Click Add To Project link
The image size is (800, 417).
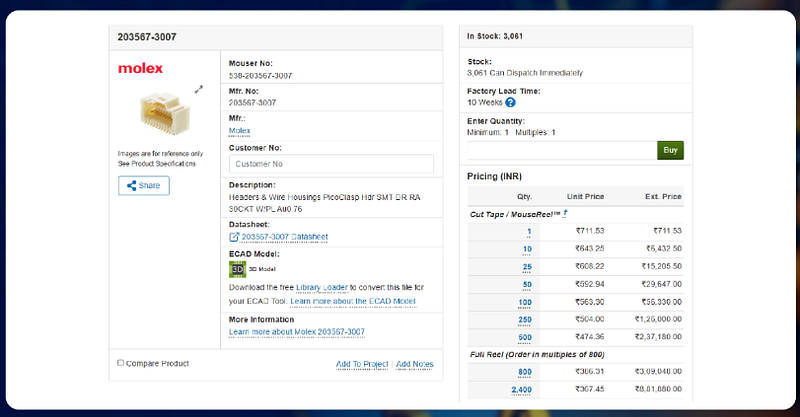[362, 364]
